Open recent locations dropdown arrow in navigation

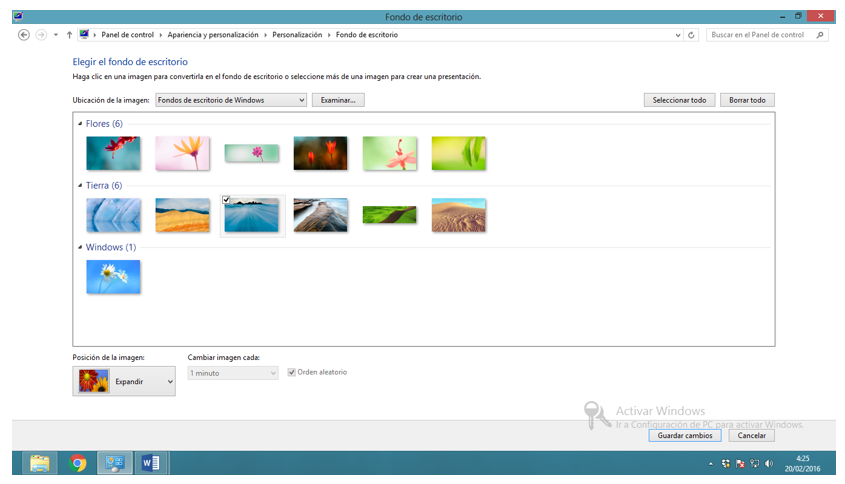coord(56,35)
